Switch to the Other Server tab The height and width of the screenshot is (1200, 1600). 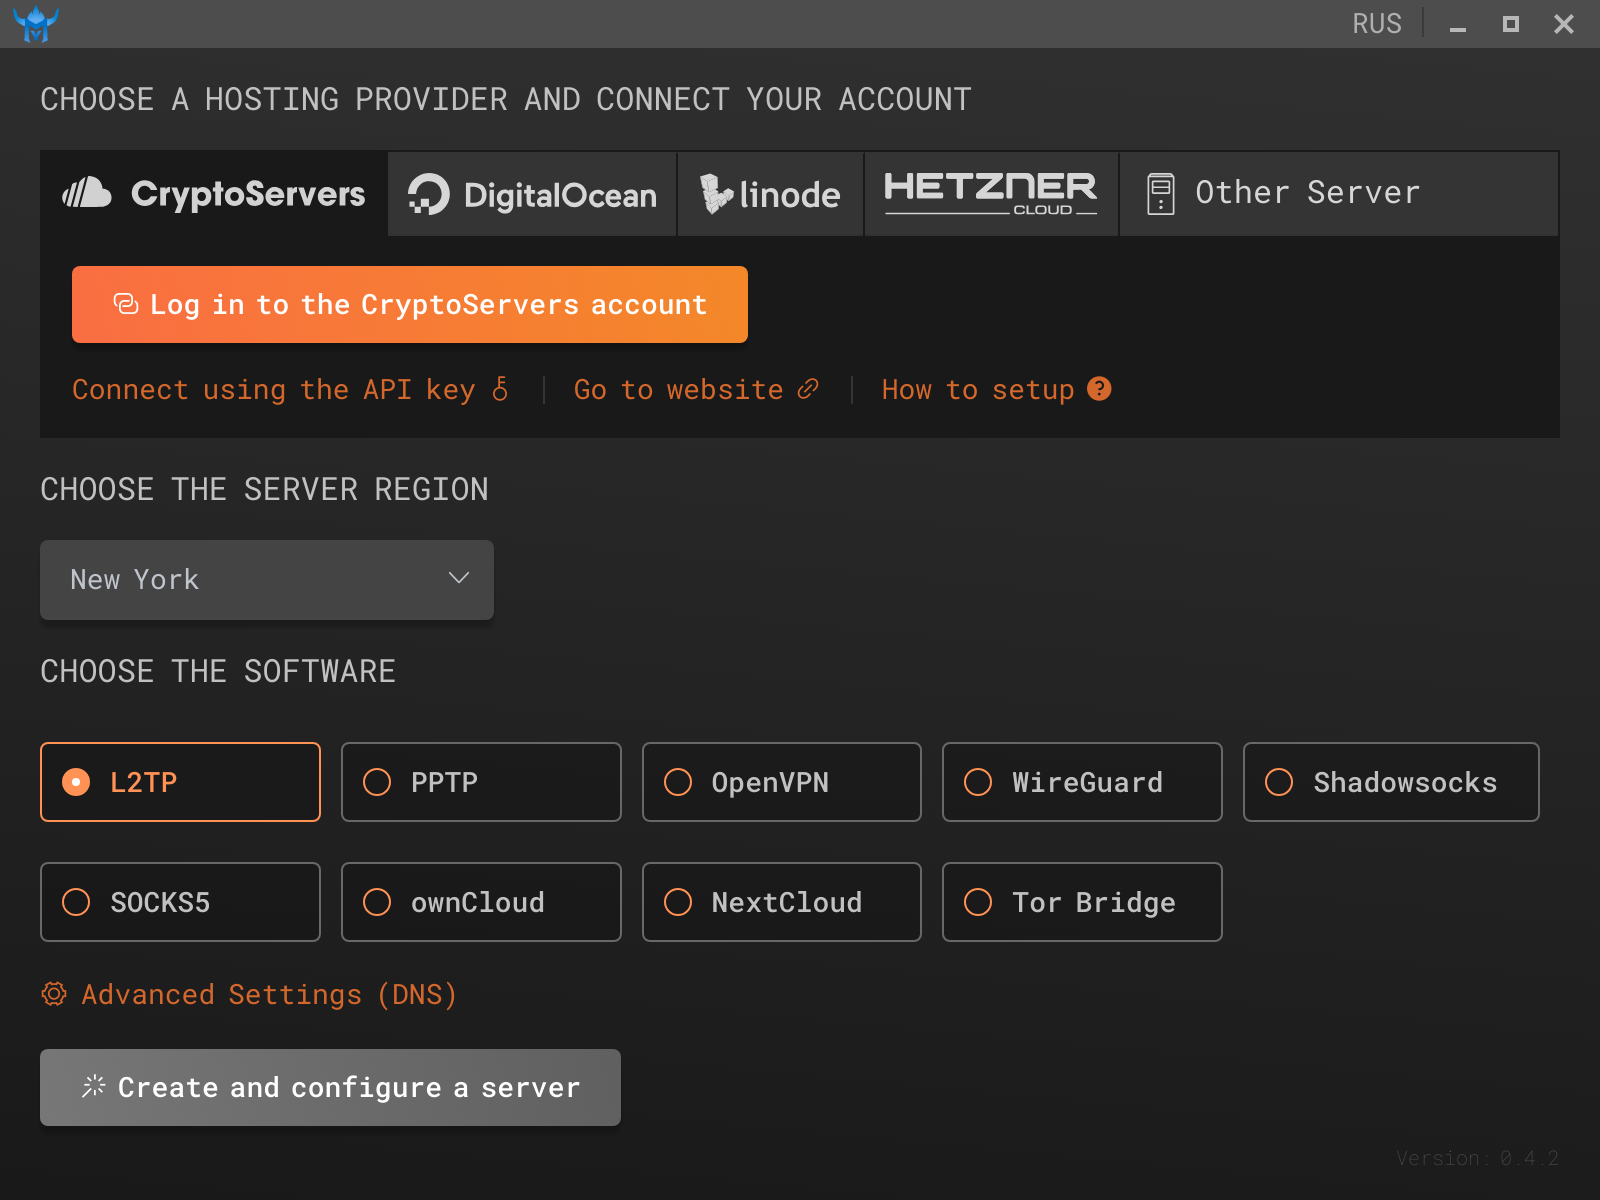1338,194
